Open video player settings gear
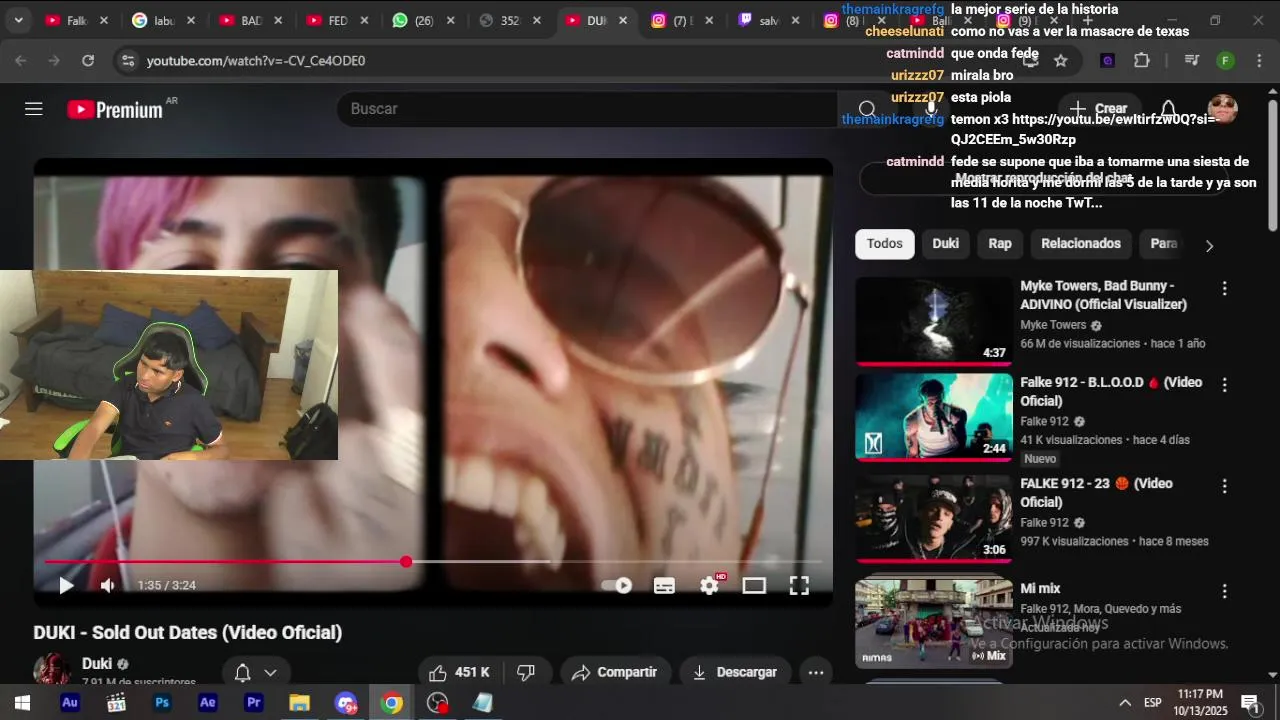The image size is (1280, 720). click(x=710, y=586)
